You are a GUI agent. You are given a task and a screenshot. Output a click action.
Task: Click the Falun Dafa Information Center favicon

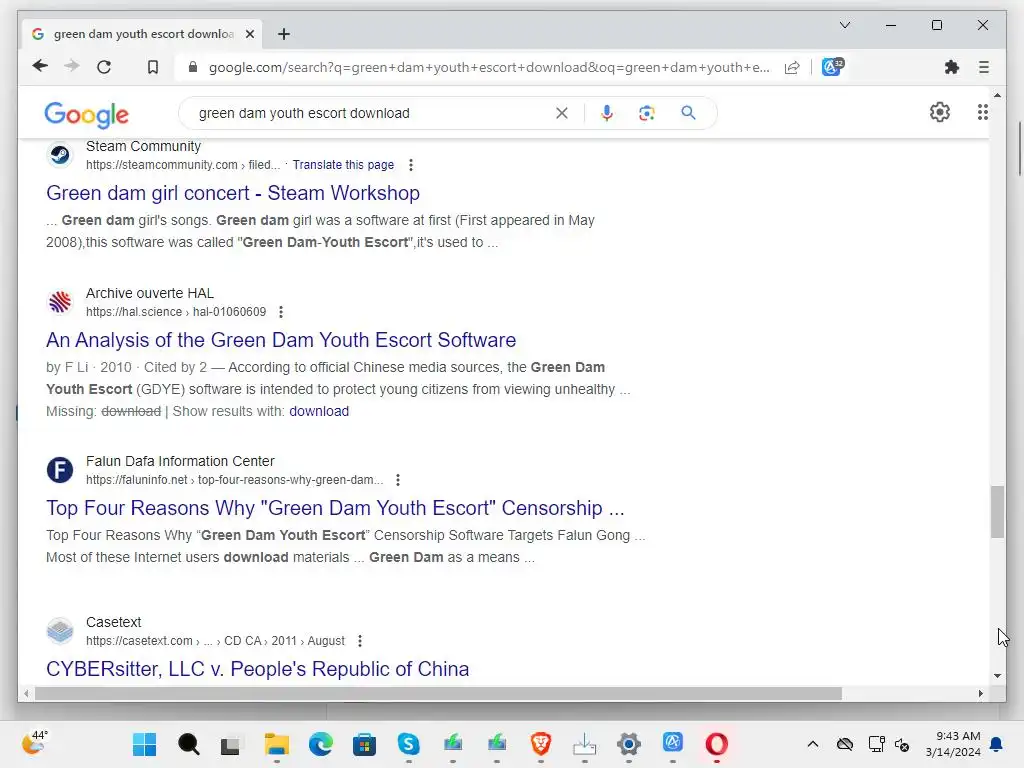[x=60, y=470]
